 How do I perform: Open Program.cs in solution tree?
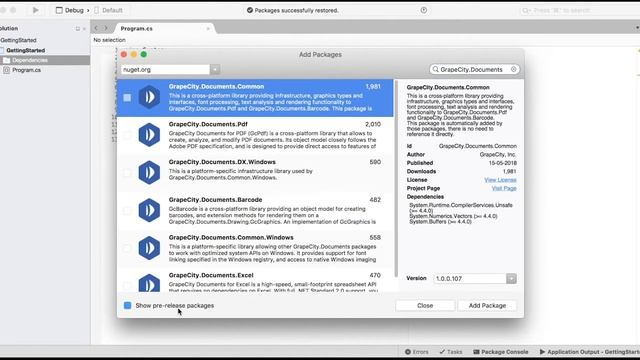(26, 70)
